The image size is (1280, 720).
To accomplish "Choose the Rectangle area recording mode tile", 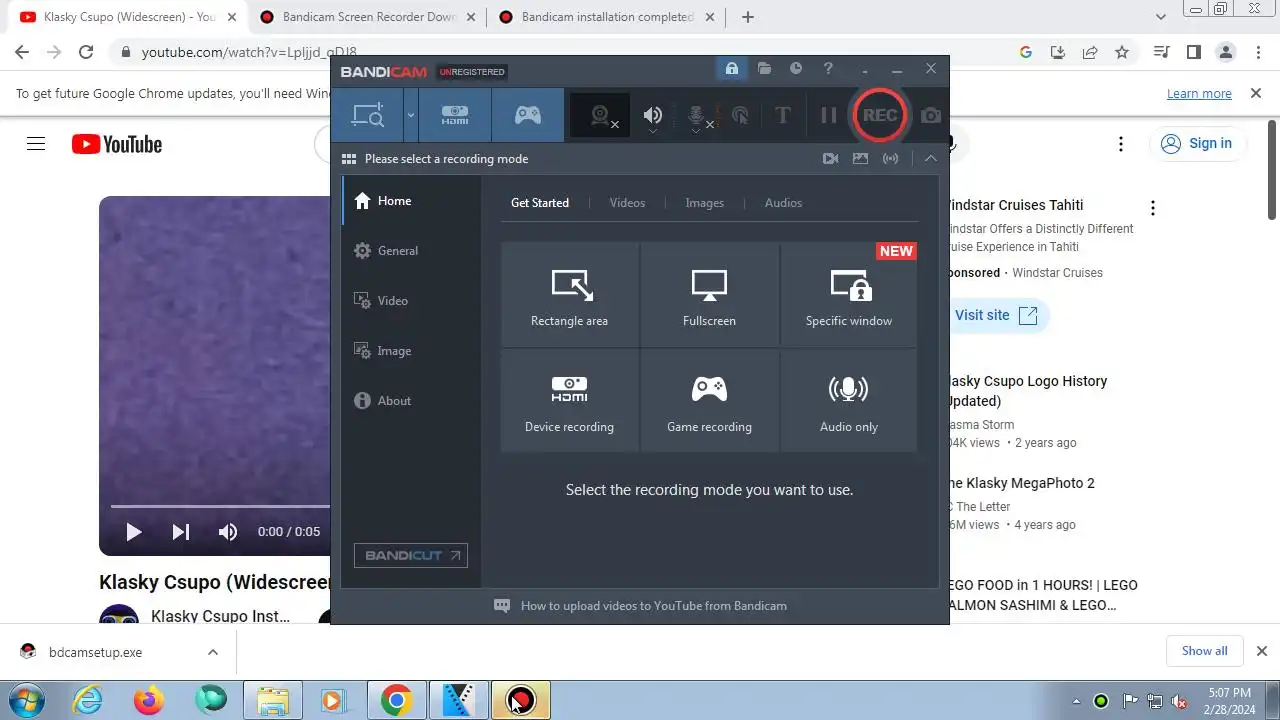I will pos(570,295).
